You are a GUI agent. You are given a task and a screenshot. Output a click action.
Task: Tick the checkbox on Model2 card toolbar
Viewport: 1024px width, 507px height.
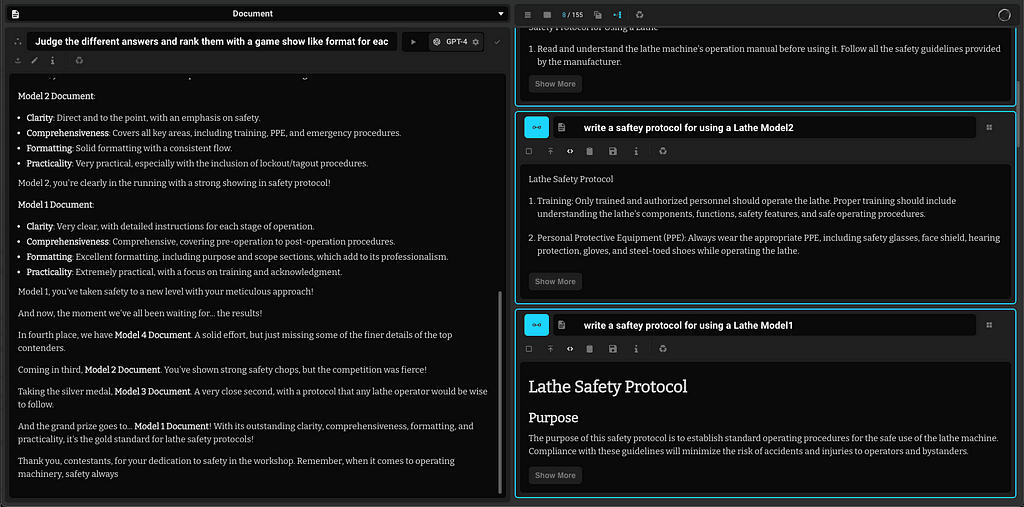(529, 151)
